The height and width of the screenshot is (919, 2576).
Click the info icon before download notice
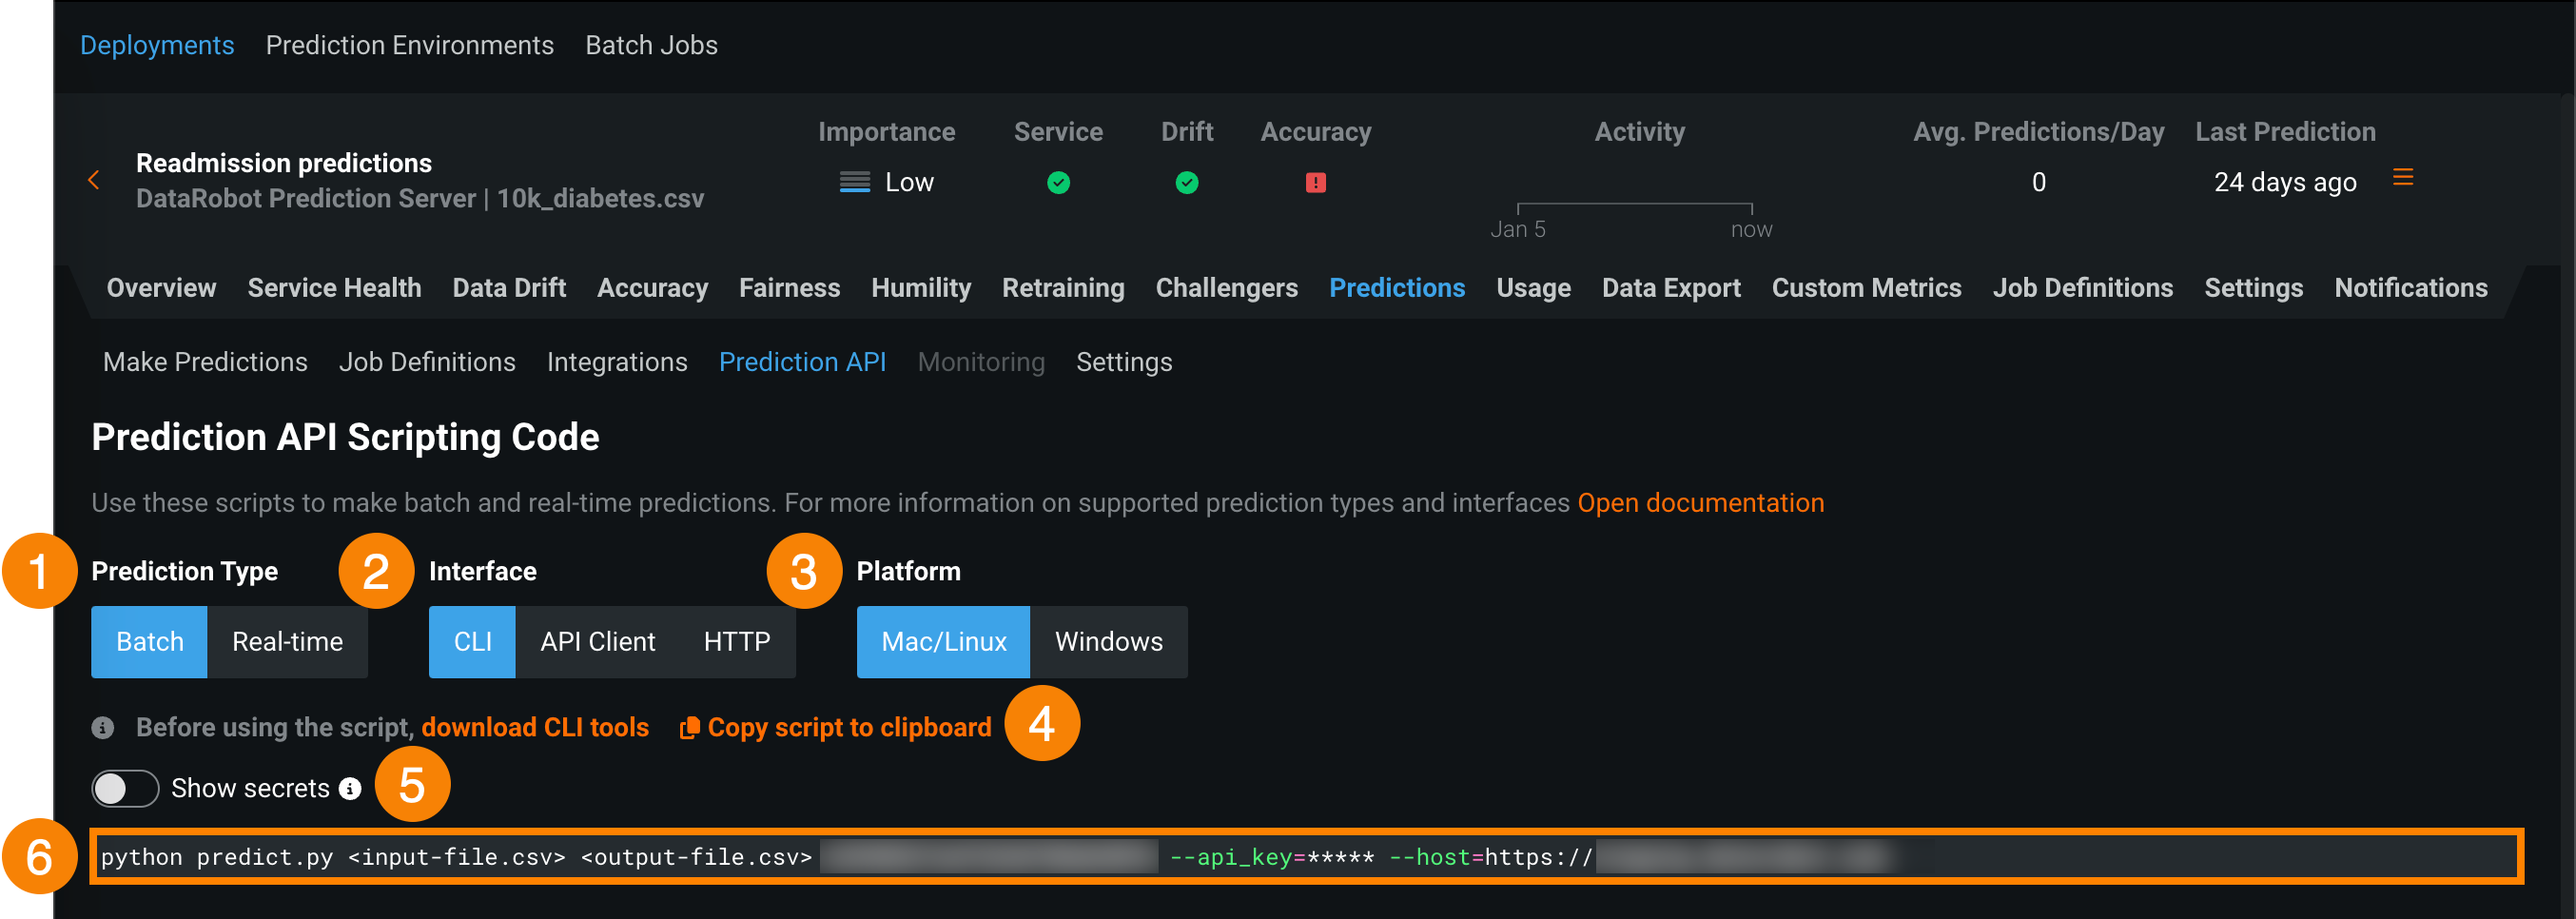pos(102,728)
